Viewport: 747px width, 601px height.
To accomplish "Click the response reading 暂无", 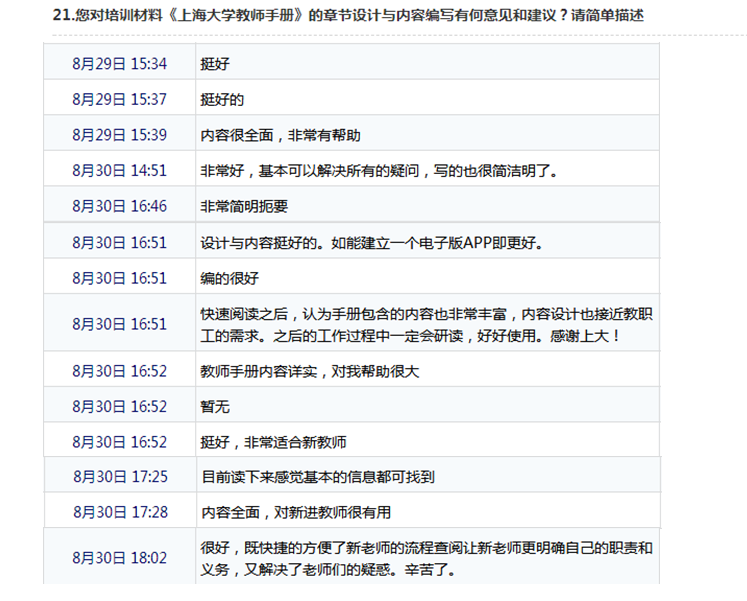I will click(x=215, y=407).
